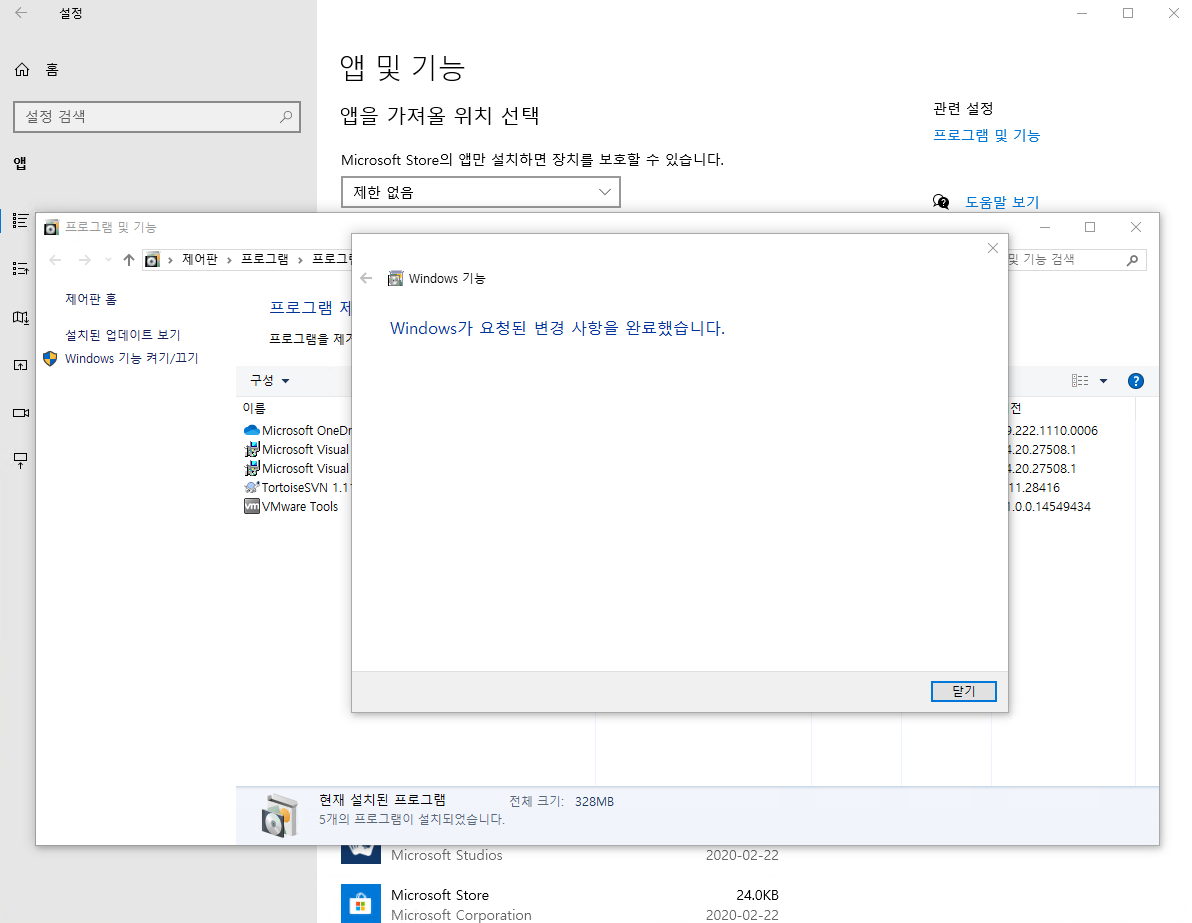Screen dimensions: 1192x923
Task: Select startup sidebar icon in Settings
Action: 21,461
